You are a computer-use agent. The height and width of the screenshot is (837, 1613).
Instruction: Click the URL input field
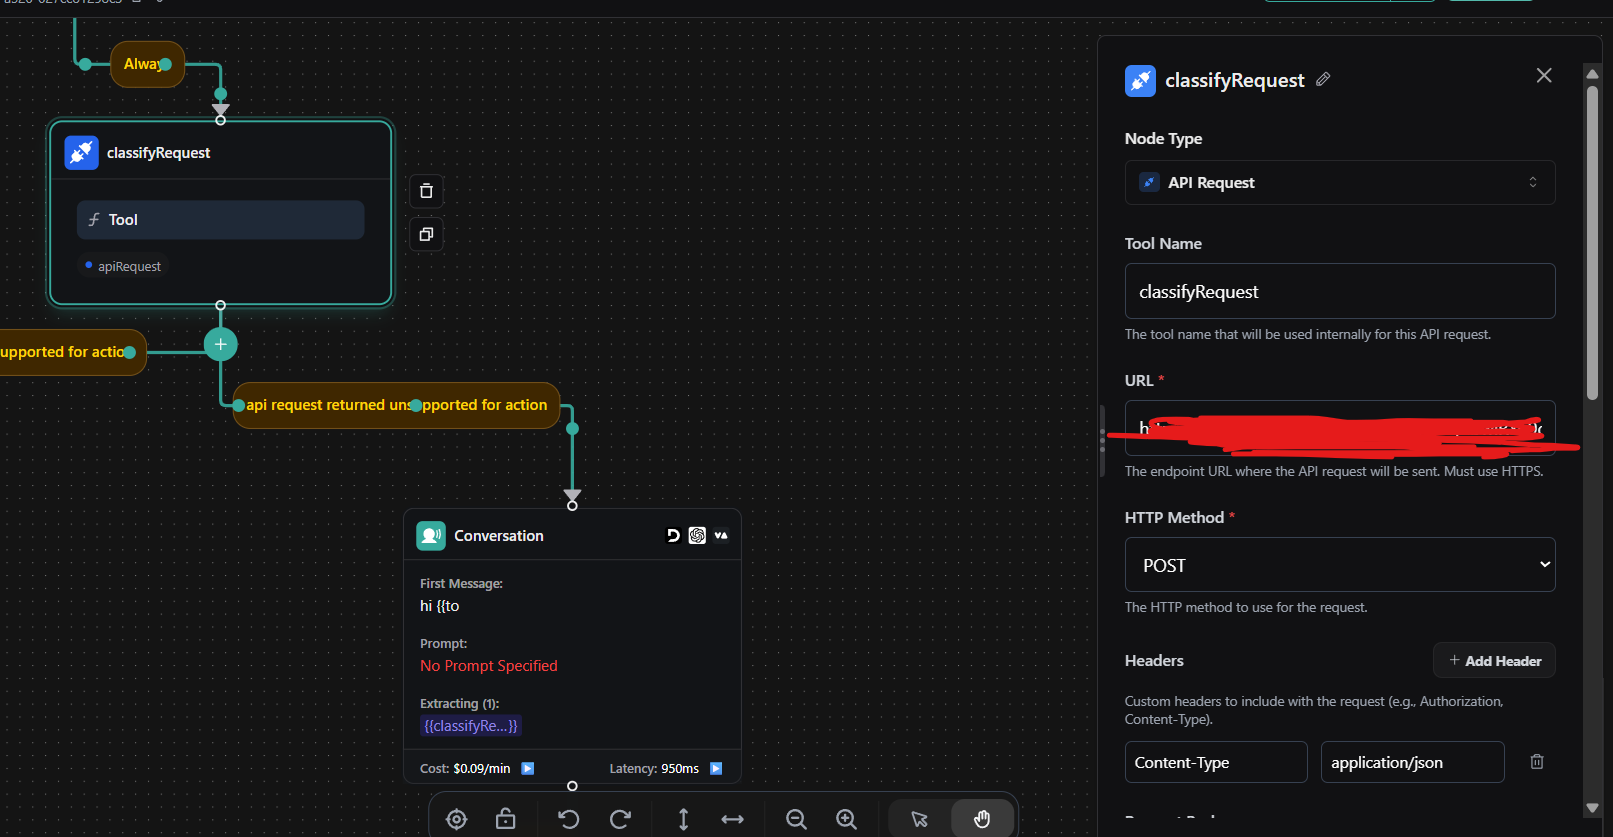[1340, 428]
